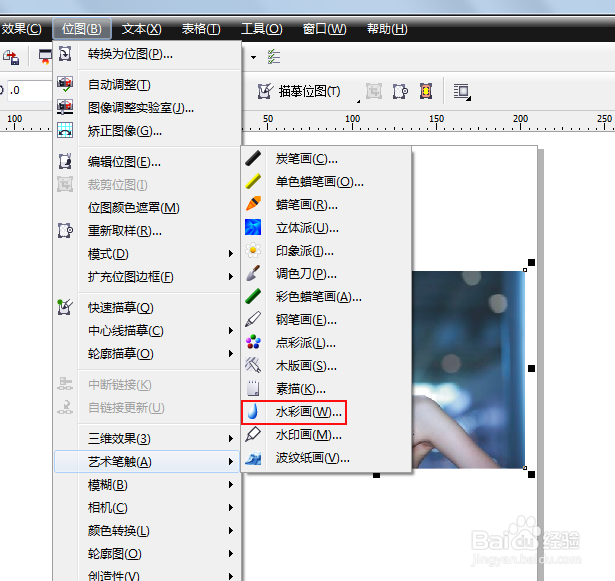Click the edit bitmap (编辑位图) icon

click(x=65, y=161)
